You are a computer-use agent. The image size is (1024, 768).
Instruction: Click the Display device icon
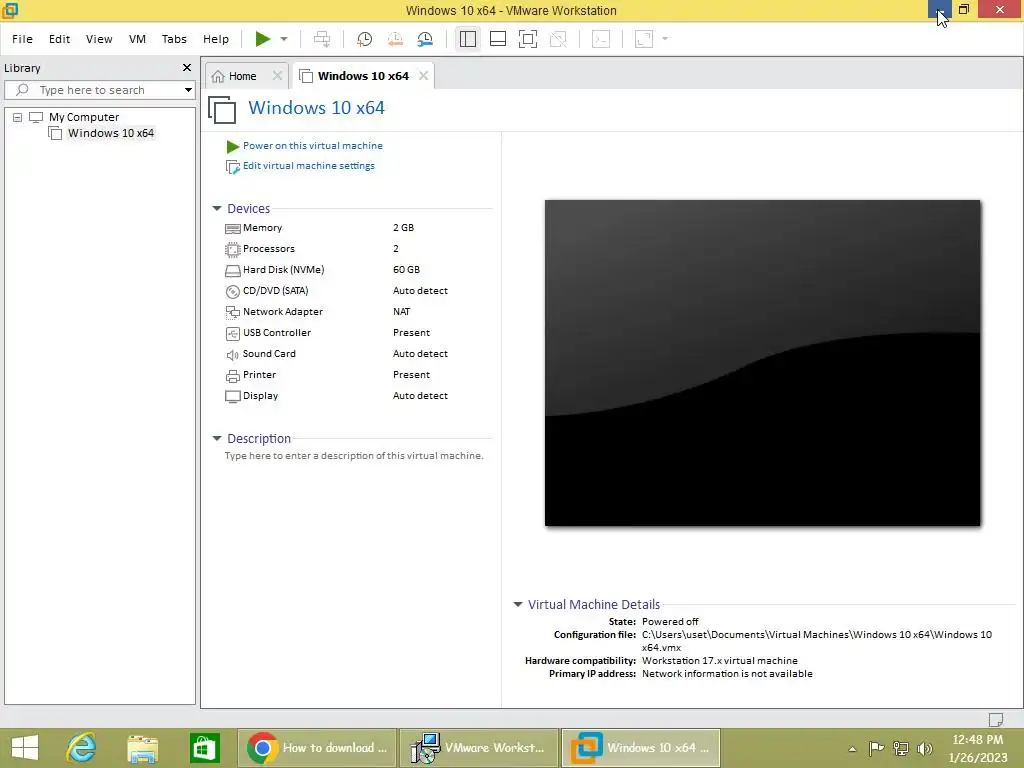coord(232,396)
